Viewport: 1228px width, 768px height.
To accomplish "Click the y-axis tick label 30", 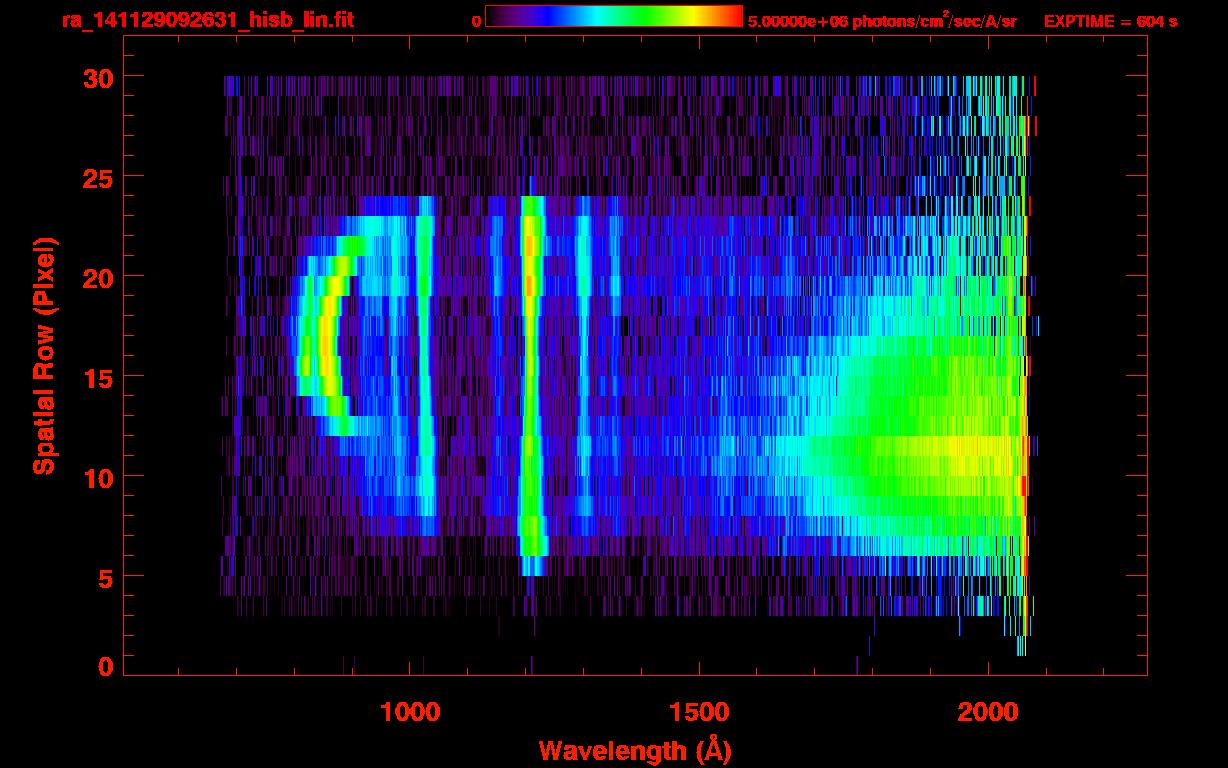I will click(x=98, y=77).
